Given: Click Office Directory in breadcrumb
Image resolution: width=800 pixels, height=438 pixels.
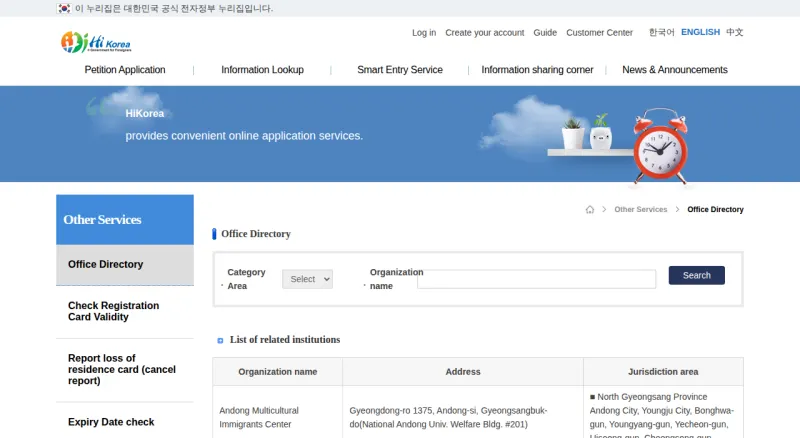Looking at the screenshot, I should click(715, 210).
